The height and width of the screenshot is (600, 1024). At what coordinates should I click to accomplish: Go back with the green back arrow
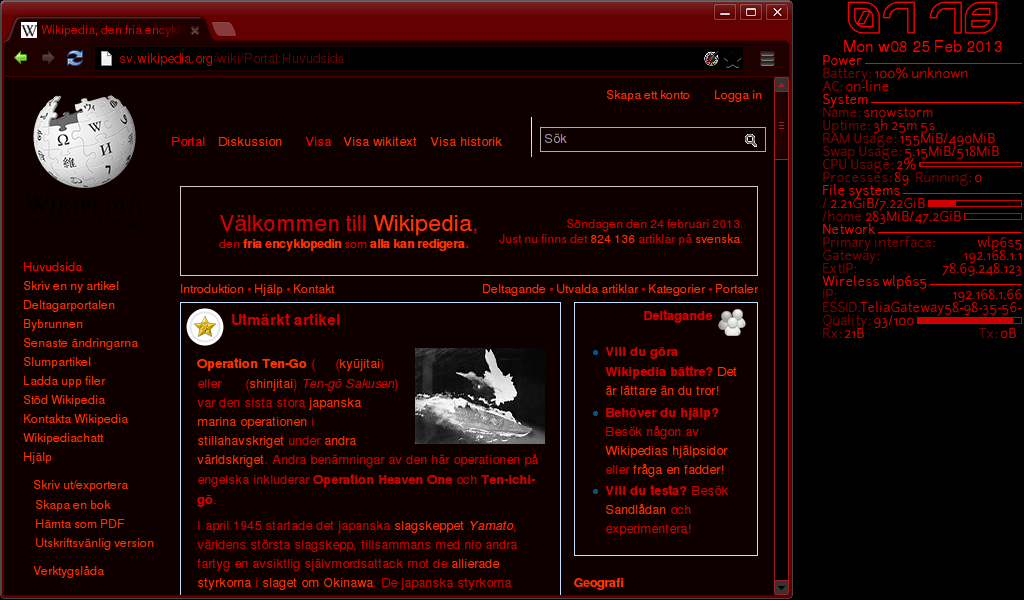(21, 58)
